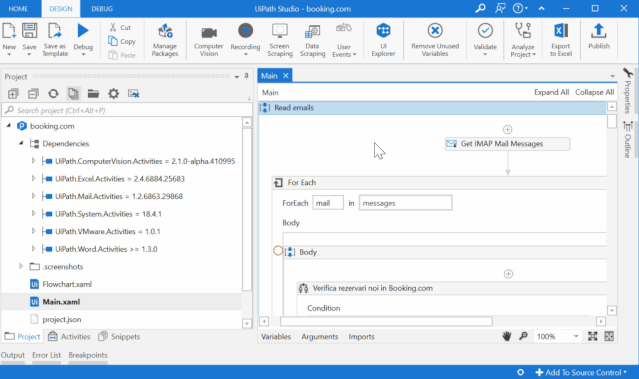This screenshot has width=639, height=379.
Task: Launch Computer Vision recorder
Action: point(209,41)
